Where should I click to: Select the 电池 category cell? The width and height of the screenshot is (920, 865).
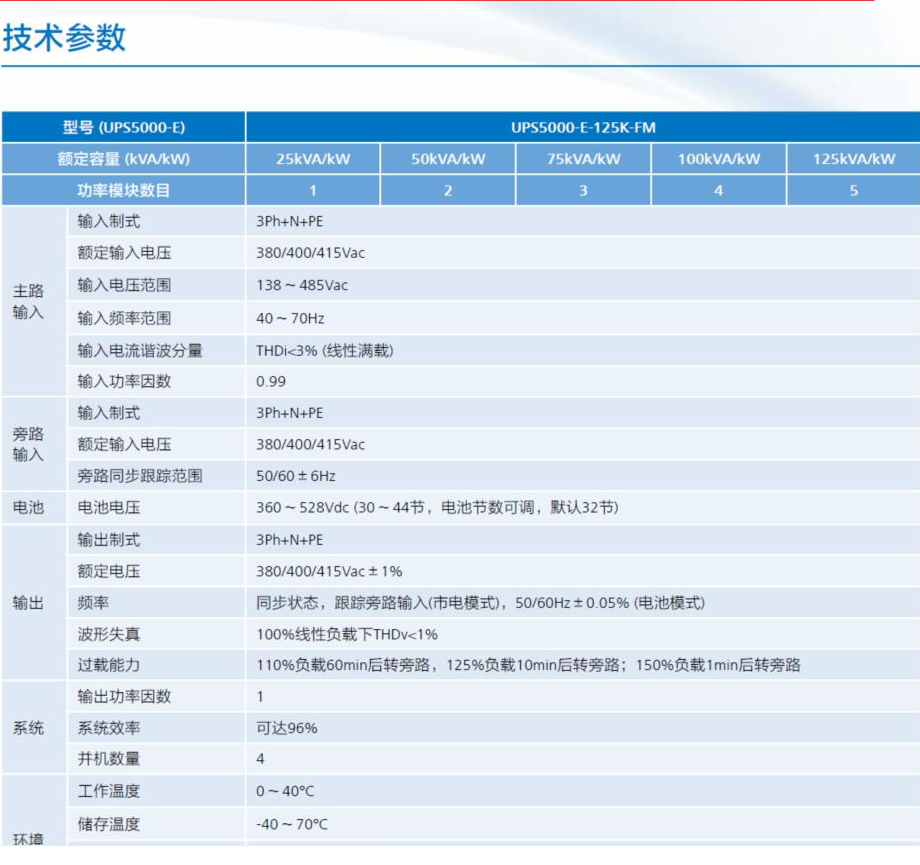tap(33, 508)
